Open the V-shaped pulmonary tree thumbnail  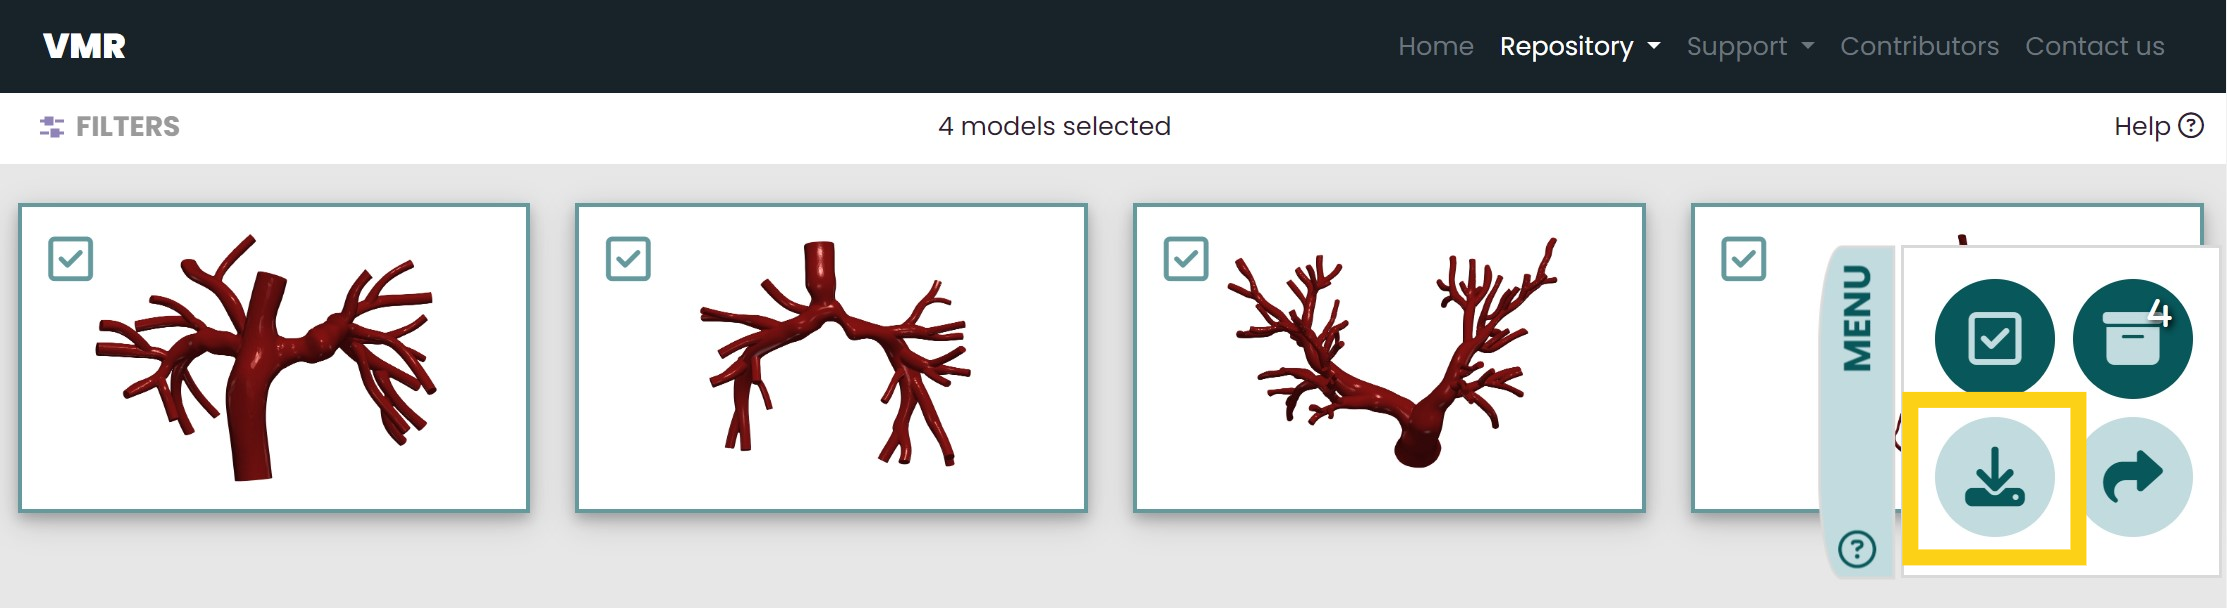1389,358
